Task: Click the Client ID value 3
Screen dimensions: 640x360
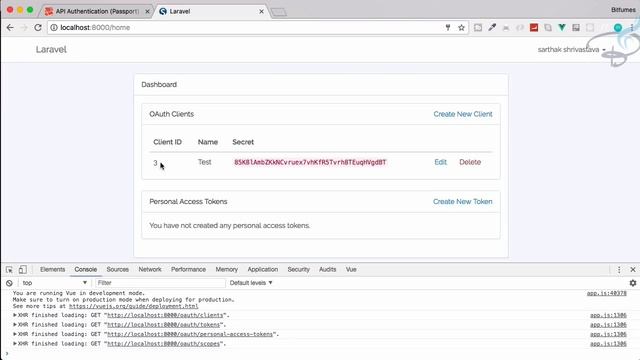Action: [x=155, y=163]
